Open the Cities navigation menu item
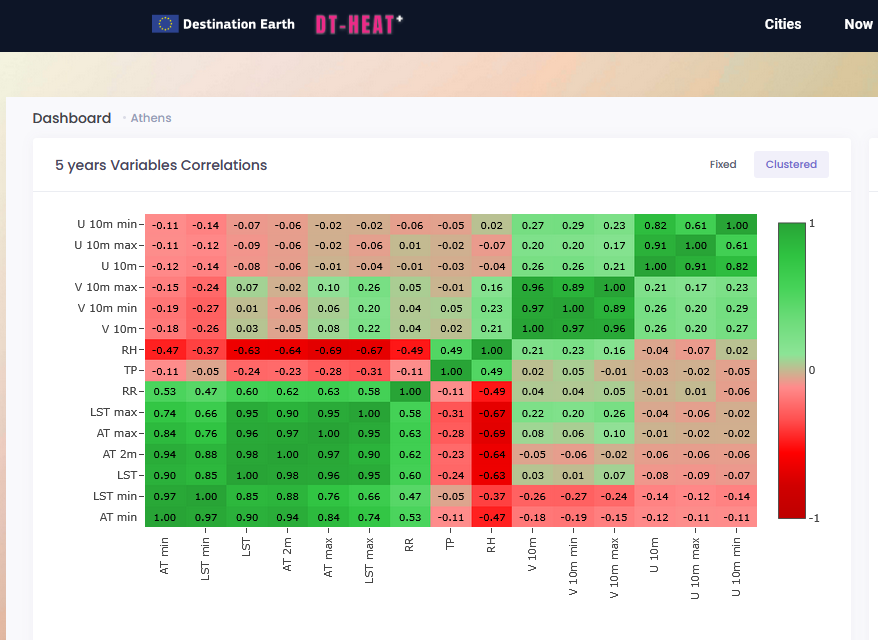 tap(782, 24)
